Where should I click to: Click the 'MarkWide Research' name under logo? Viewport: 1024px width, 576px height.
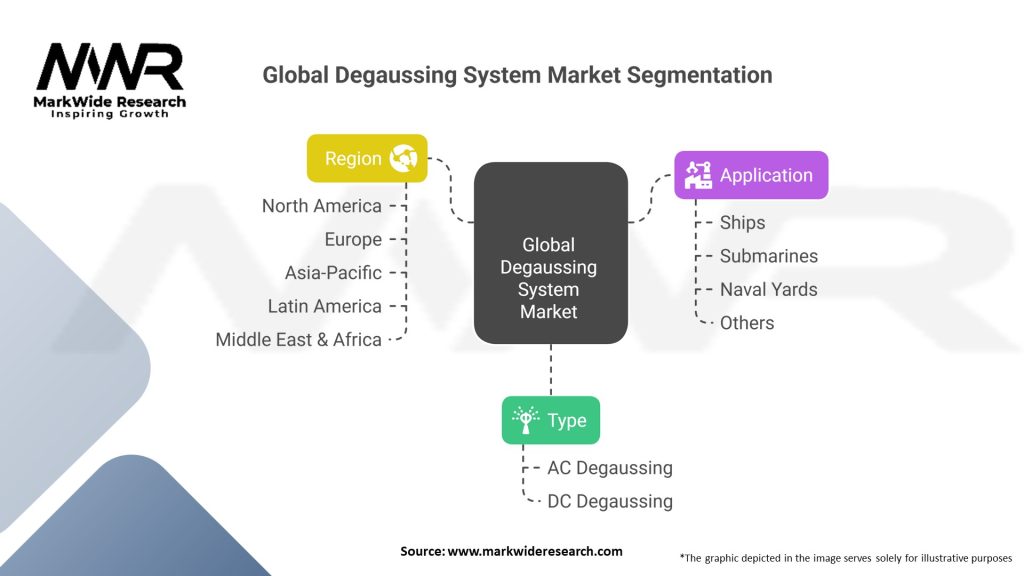click(x=110, y=101)
